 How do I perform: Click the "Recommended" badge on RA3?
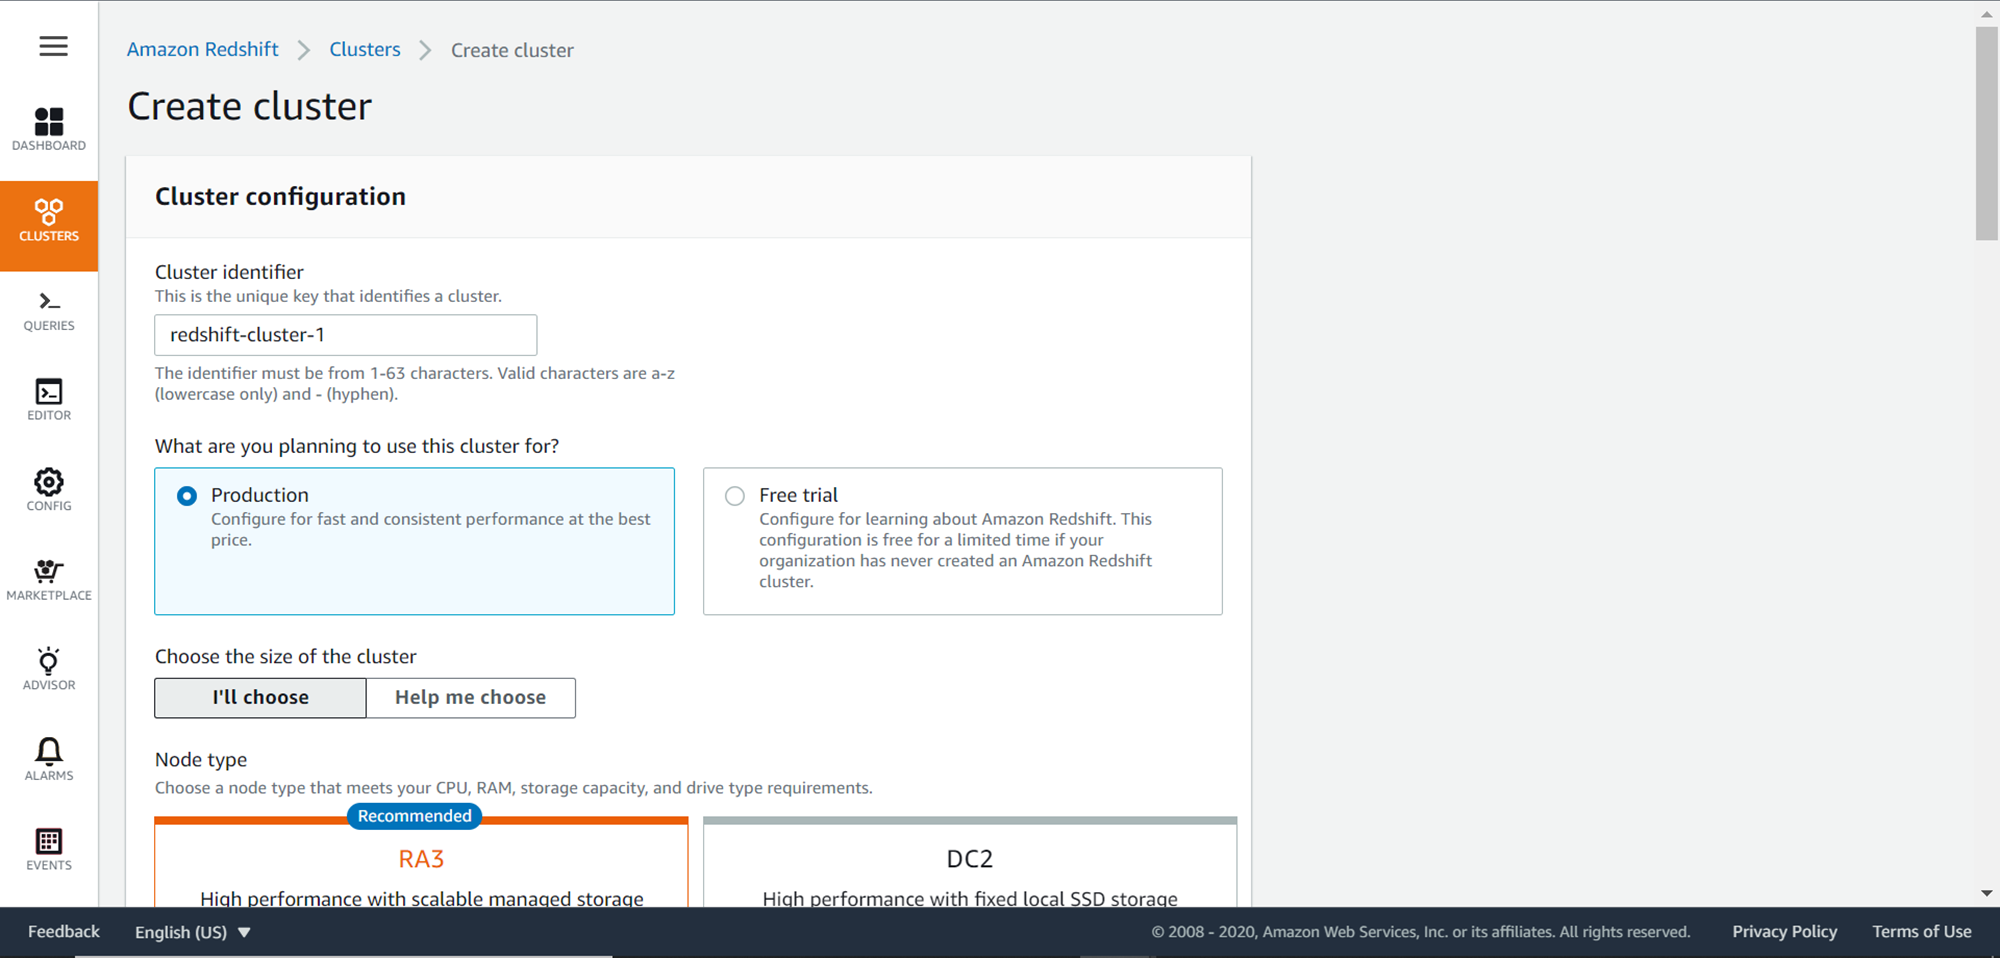point(415,816)
